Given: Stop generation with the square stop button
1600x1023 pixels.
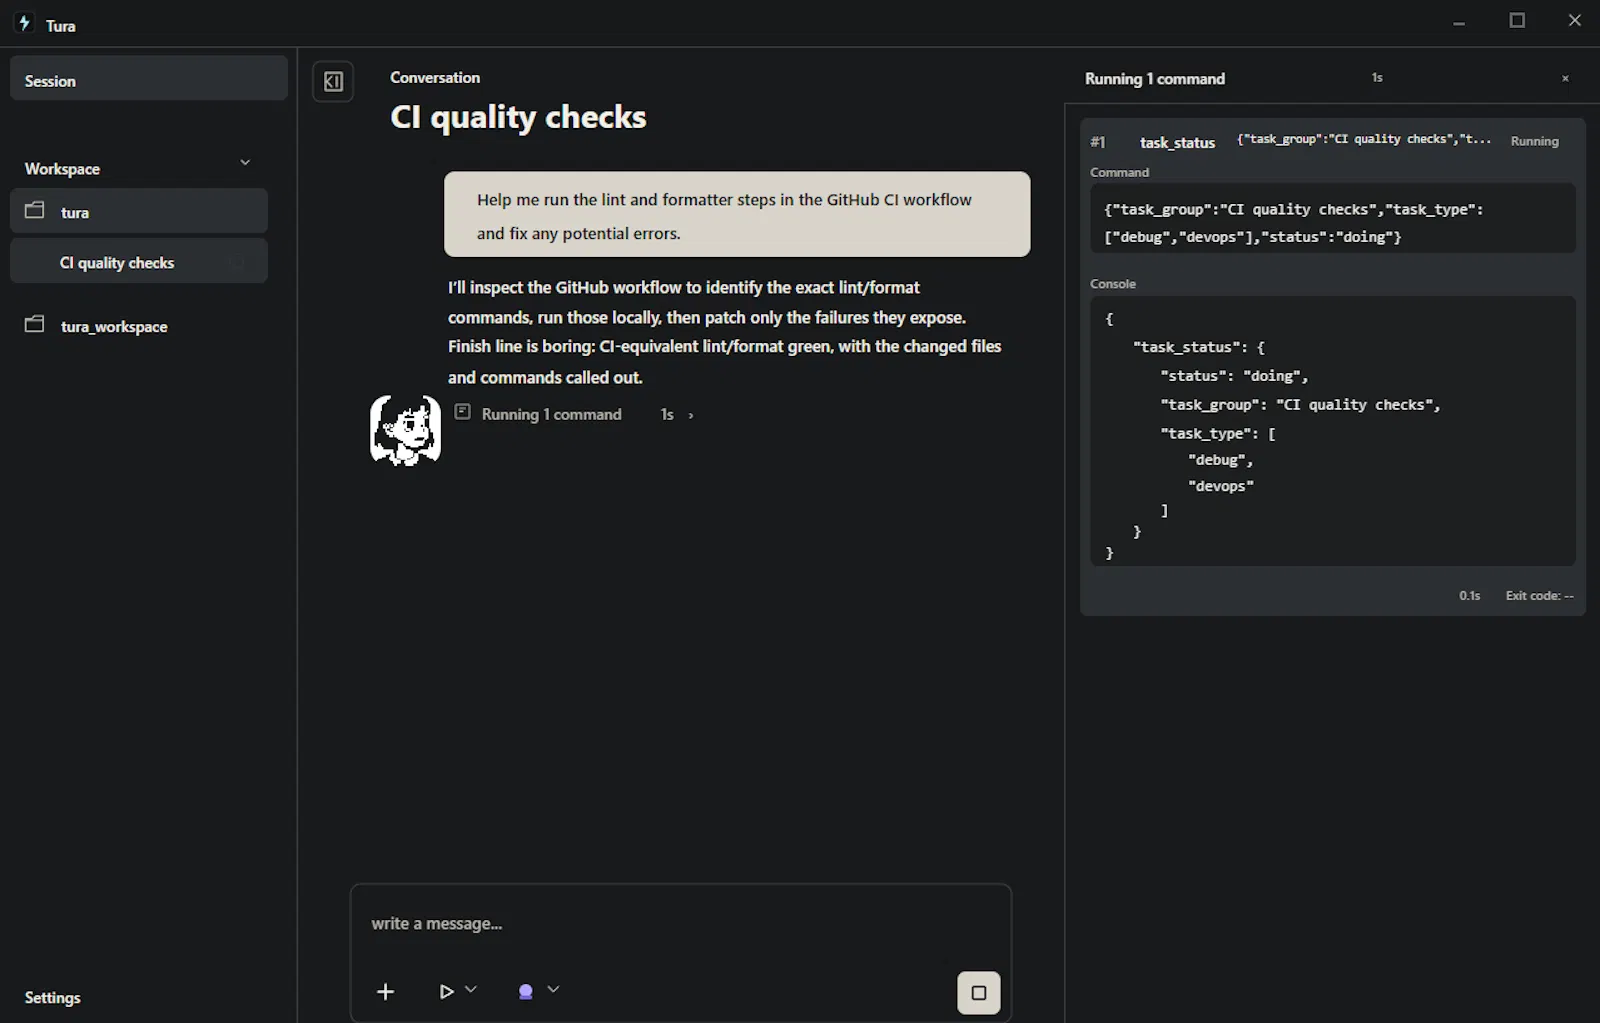Looking at the screenshot, I should (x=979, y=993).
